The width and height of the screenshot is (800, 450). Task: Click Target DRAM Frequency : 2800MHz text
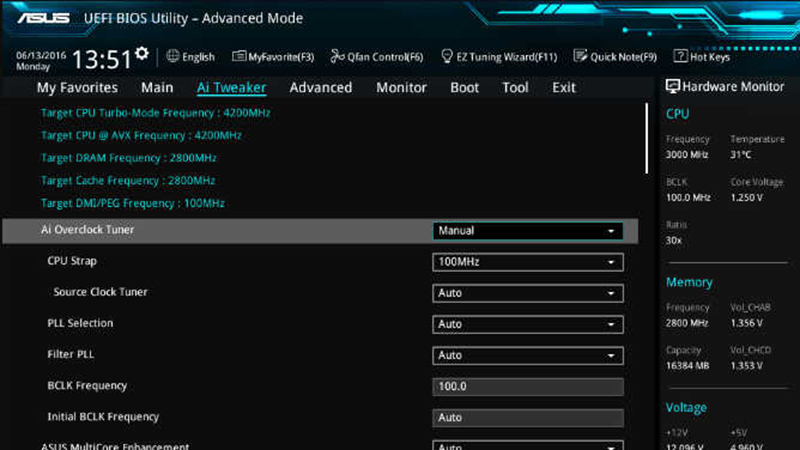click(129, 158)
